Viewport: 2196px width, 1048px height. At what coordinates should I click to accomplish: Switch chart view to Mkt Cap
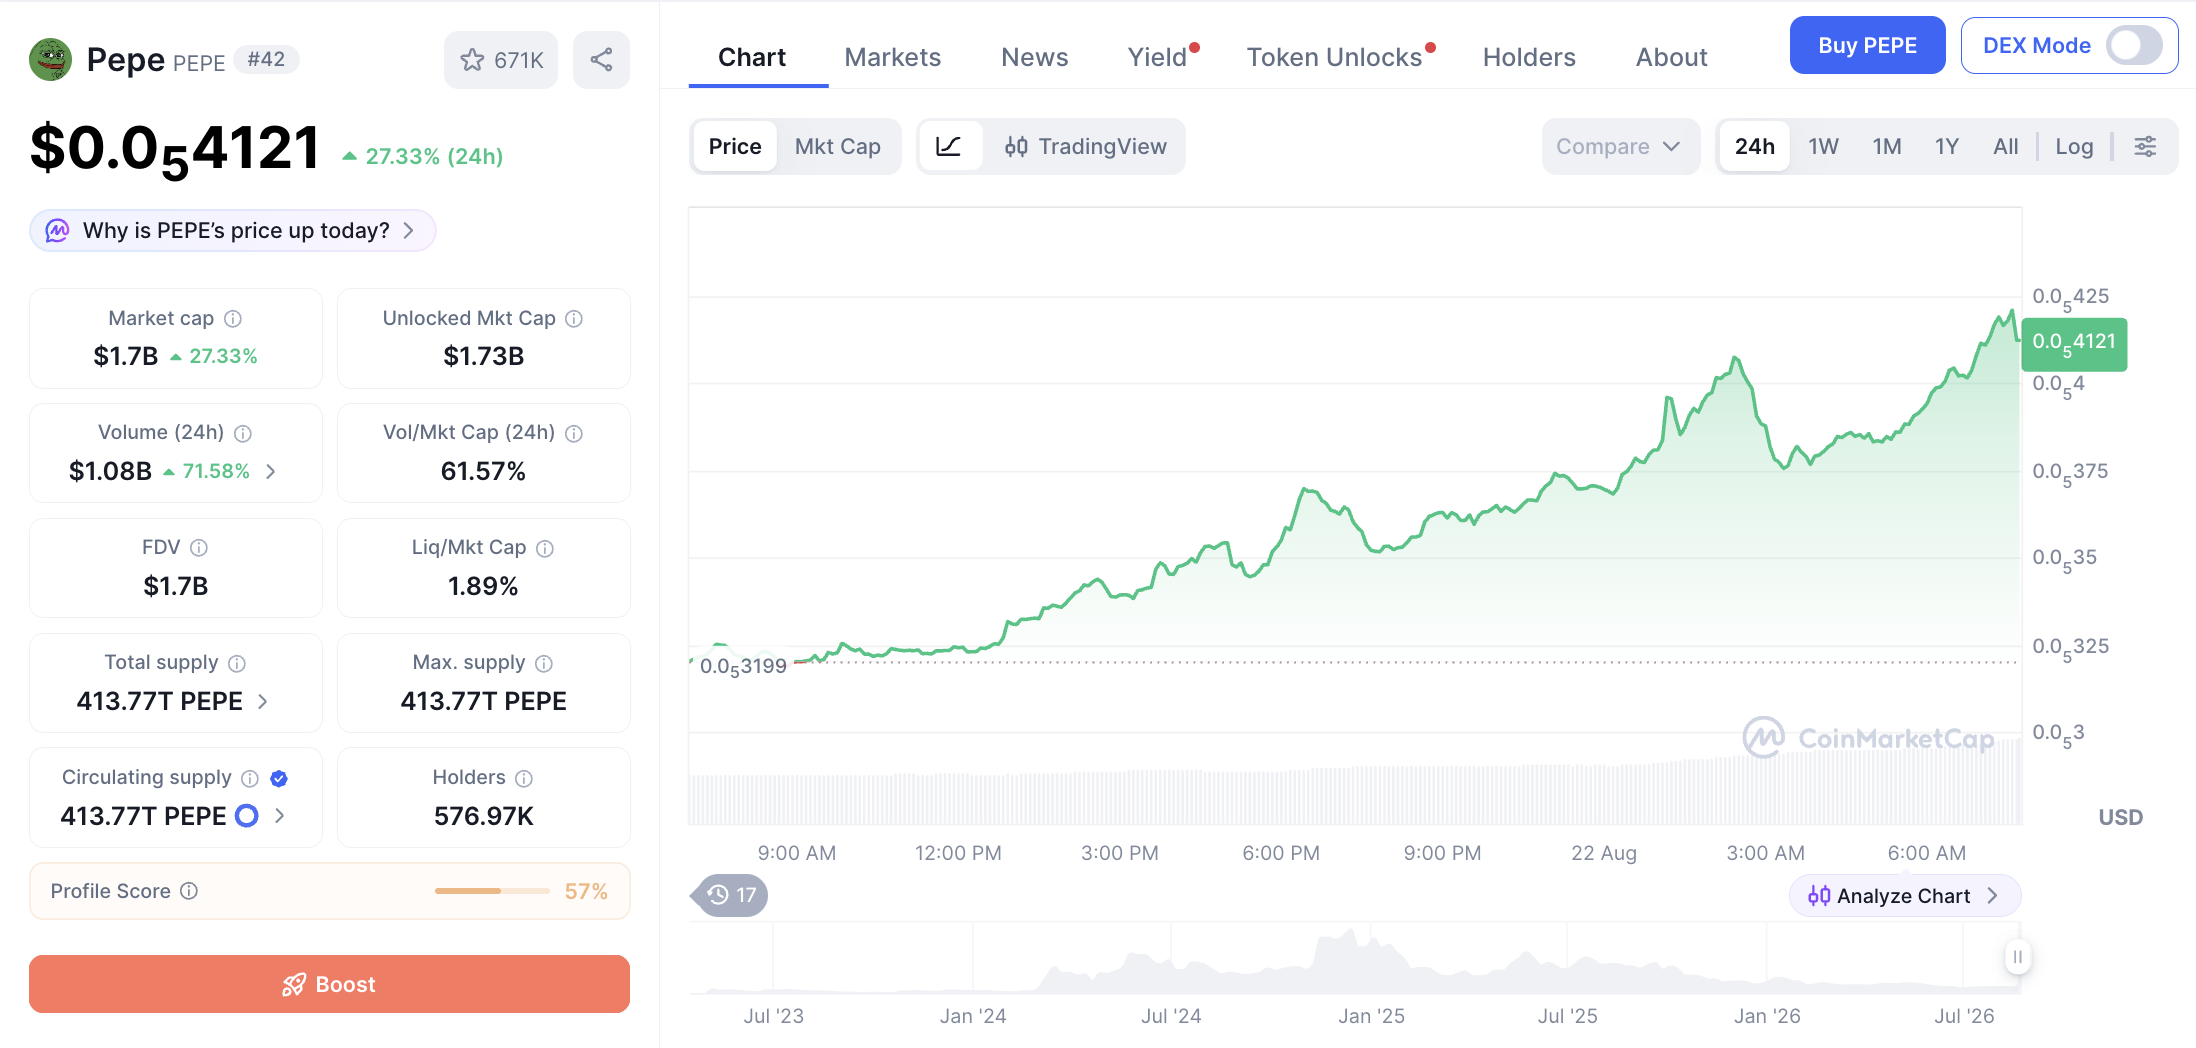pos(837,146)
